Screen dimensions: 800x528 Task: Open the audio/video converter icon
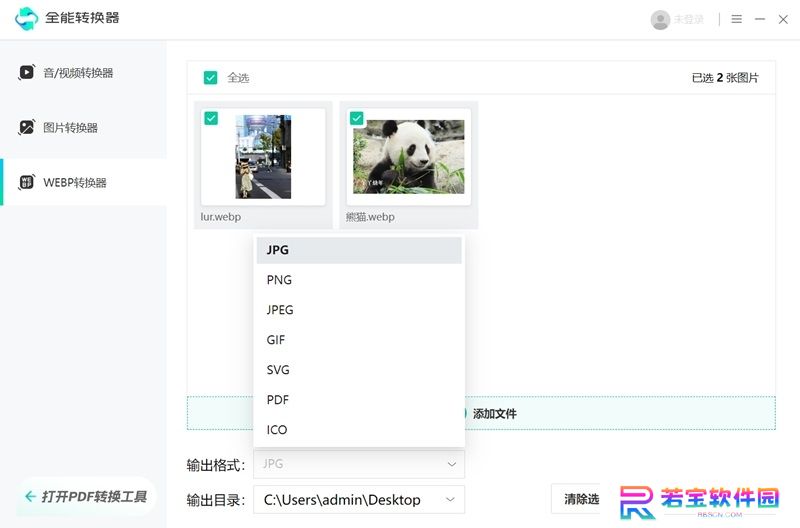coord(27,72)
